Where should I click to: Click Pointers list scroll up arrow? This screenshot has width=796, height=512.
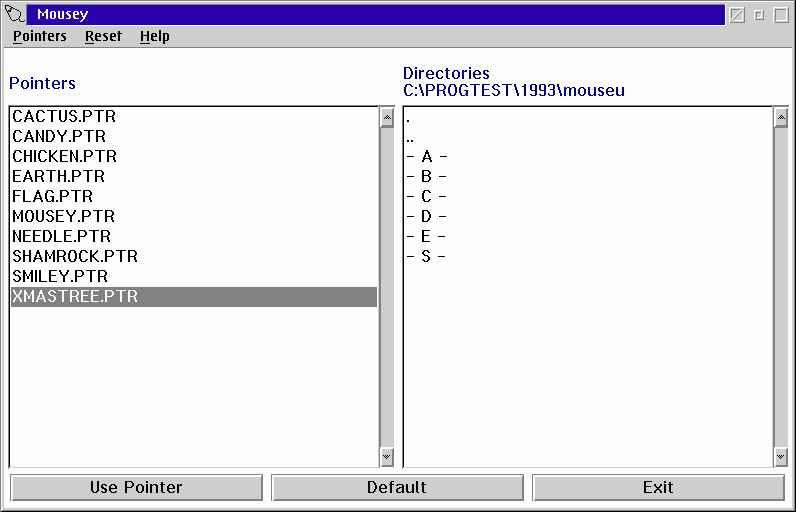tap(387, 118)
